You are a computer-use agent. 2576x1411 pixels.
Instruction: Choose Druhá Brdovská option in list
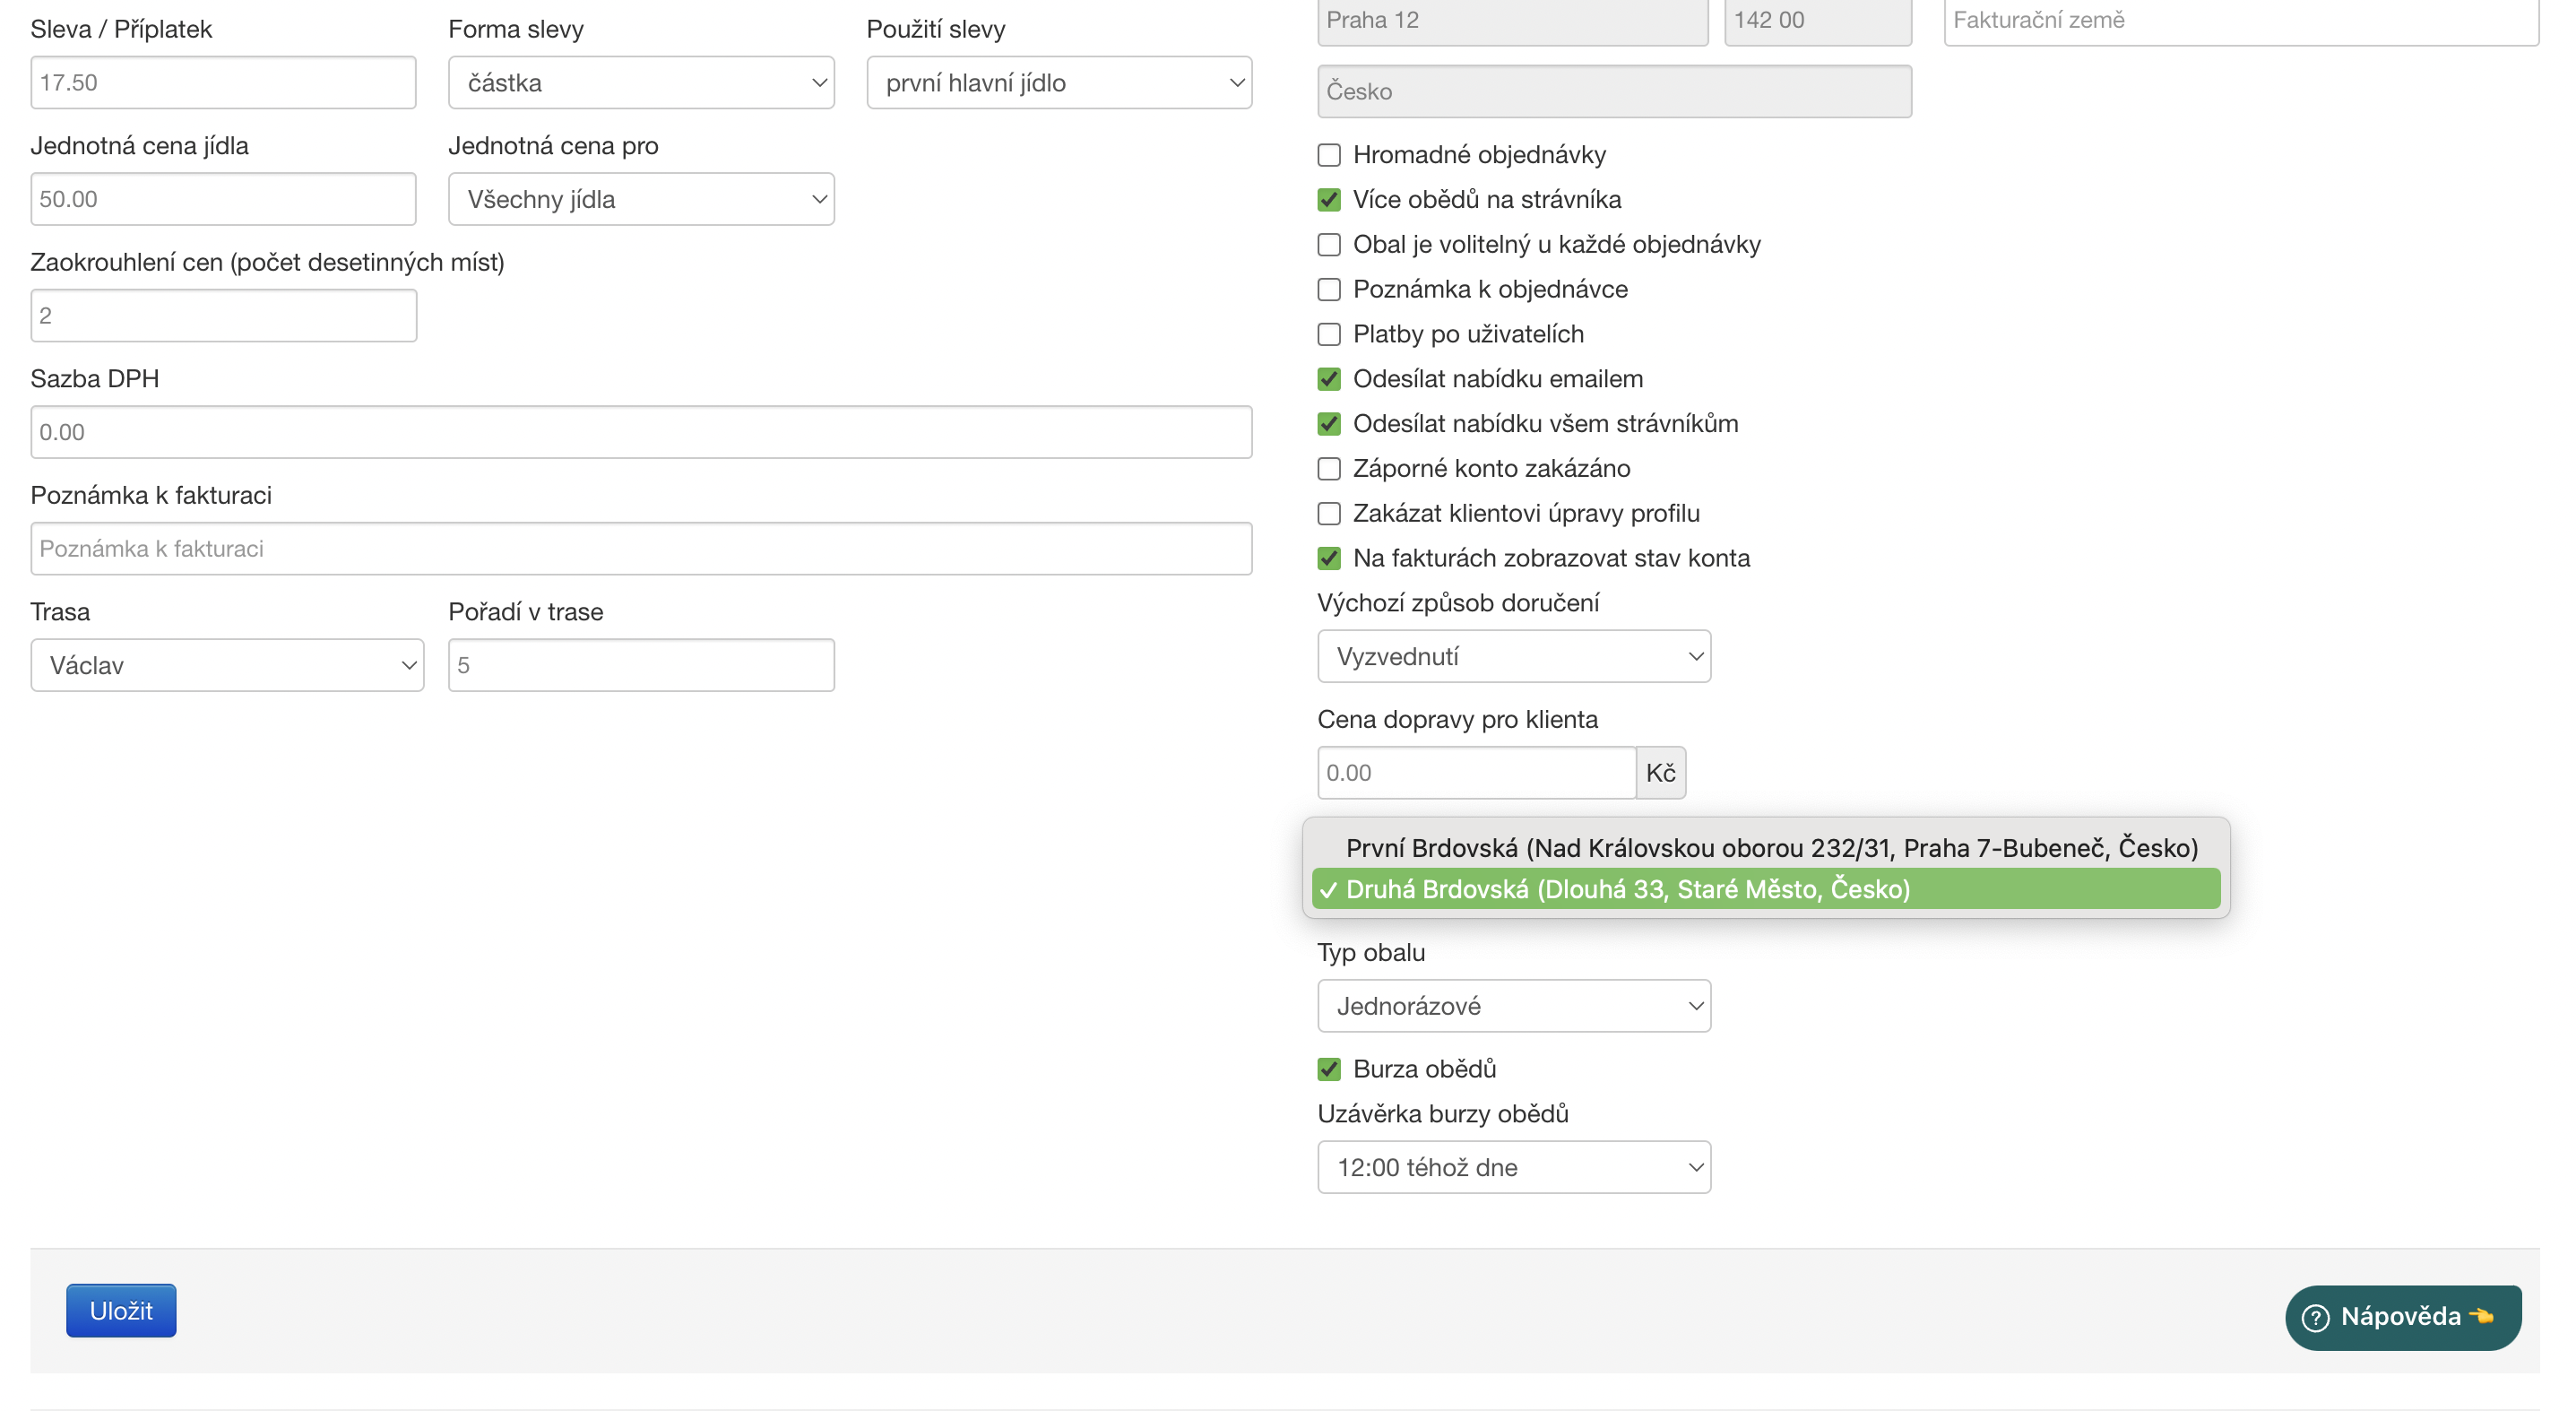(x=1627, y=889)
